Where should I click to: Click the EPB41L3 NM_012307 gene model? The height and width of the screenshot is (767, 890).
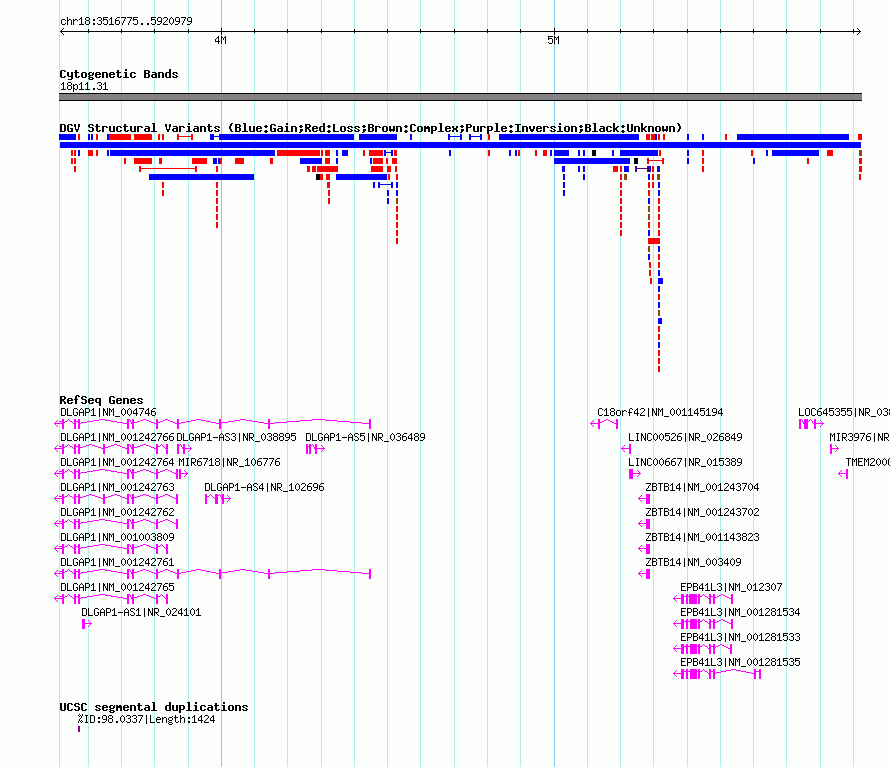703,599
